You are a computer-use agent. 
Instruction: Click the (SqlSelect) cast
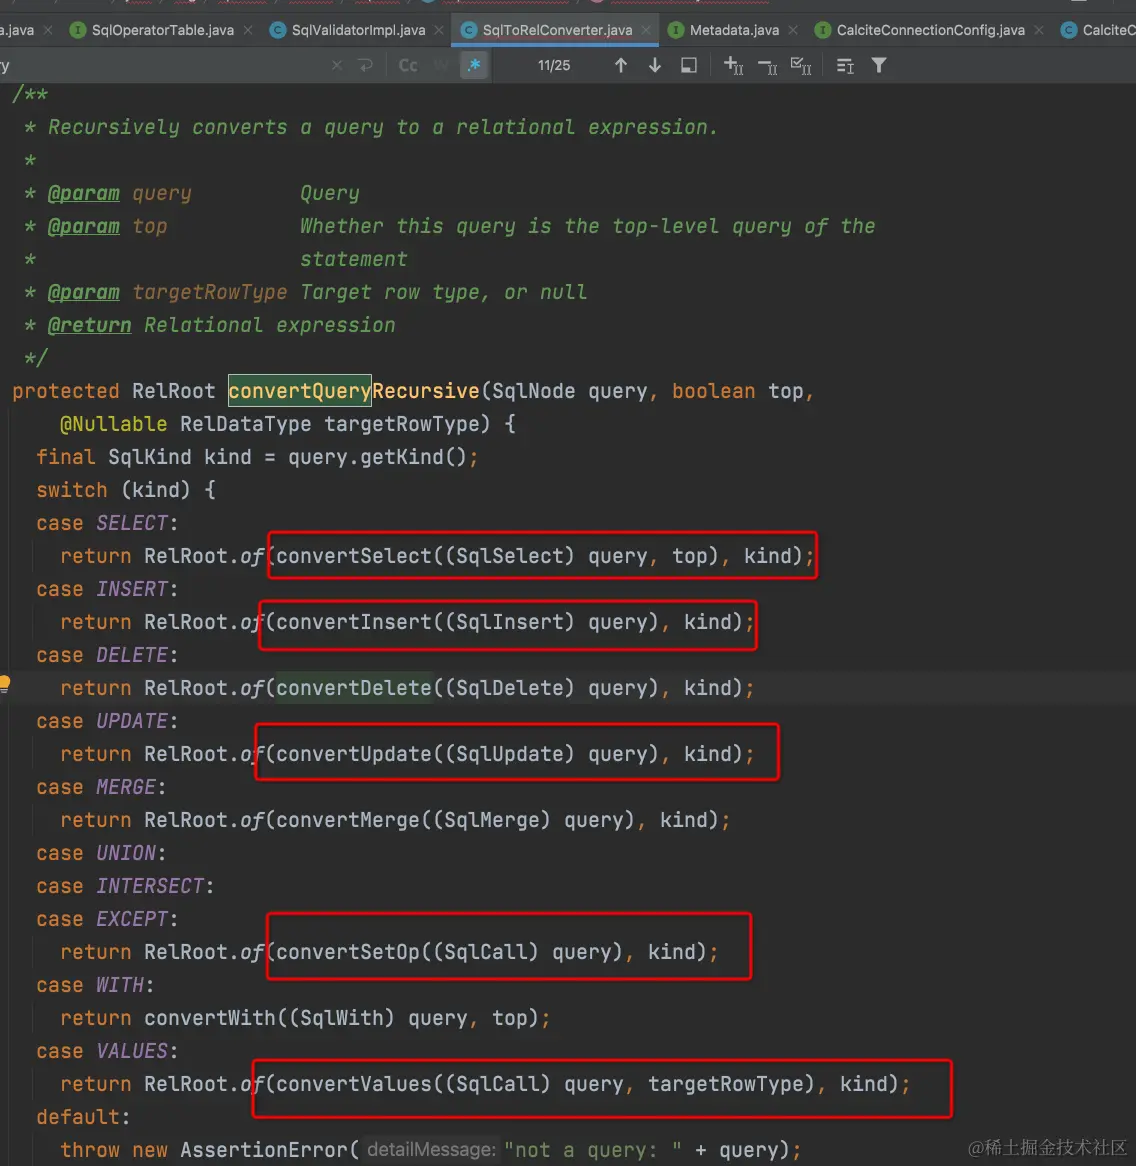point(509,555)
